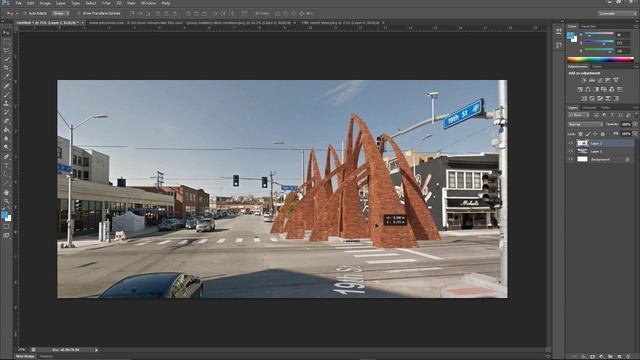640x360 pixels.
Task: Select the Eraser tool
Action: [x=6, y=121]
